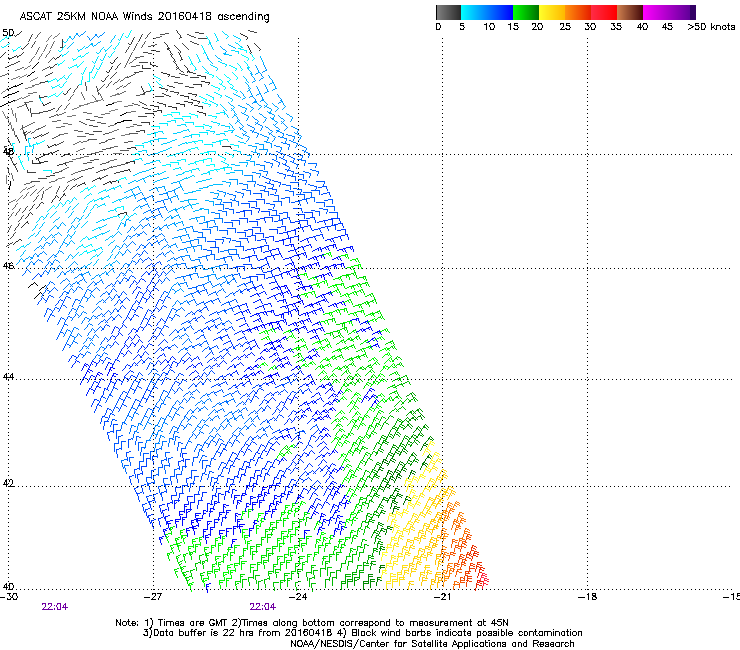Click the orange 25-30 knots legend segment
Viewport: 740px width, 650px height.
click(578, 12)
